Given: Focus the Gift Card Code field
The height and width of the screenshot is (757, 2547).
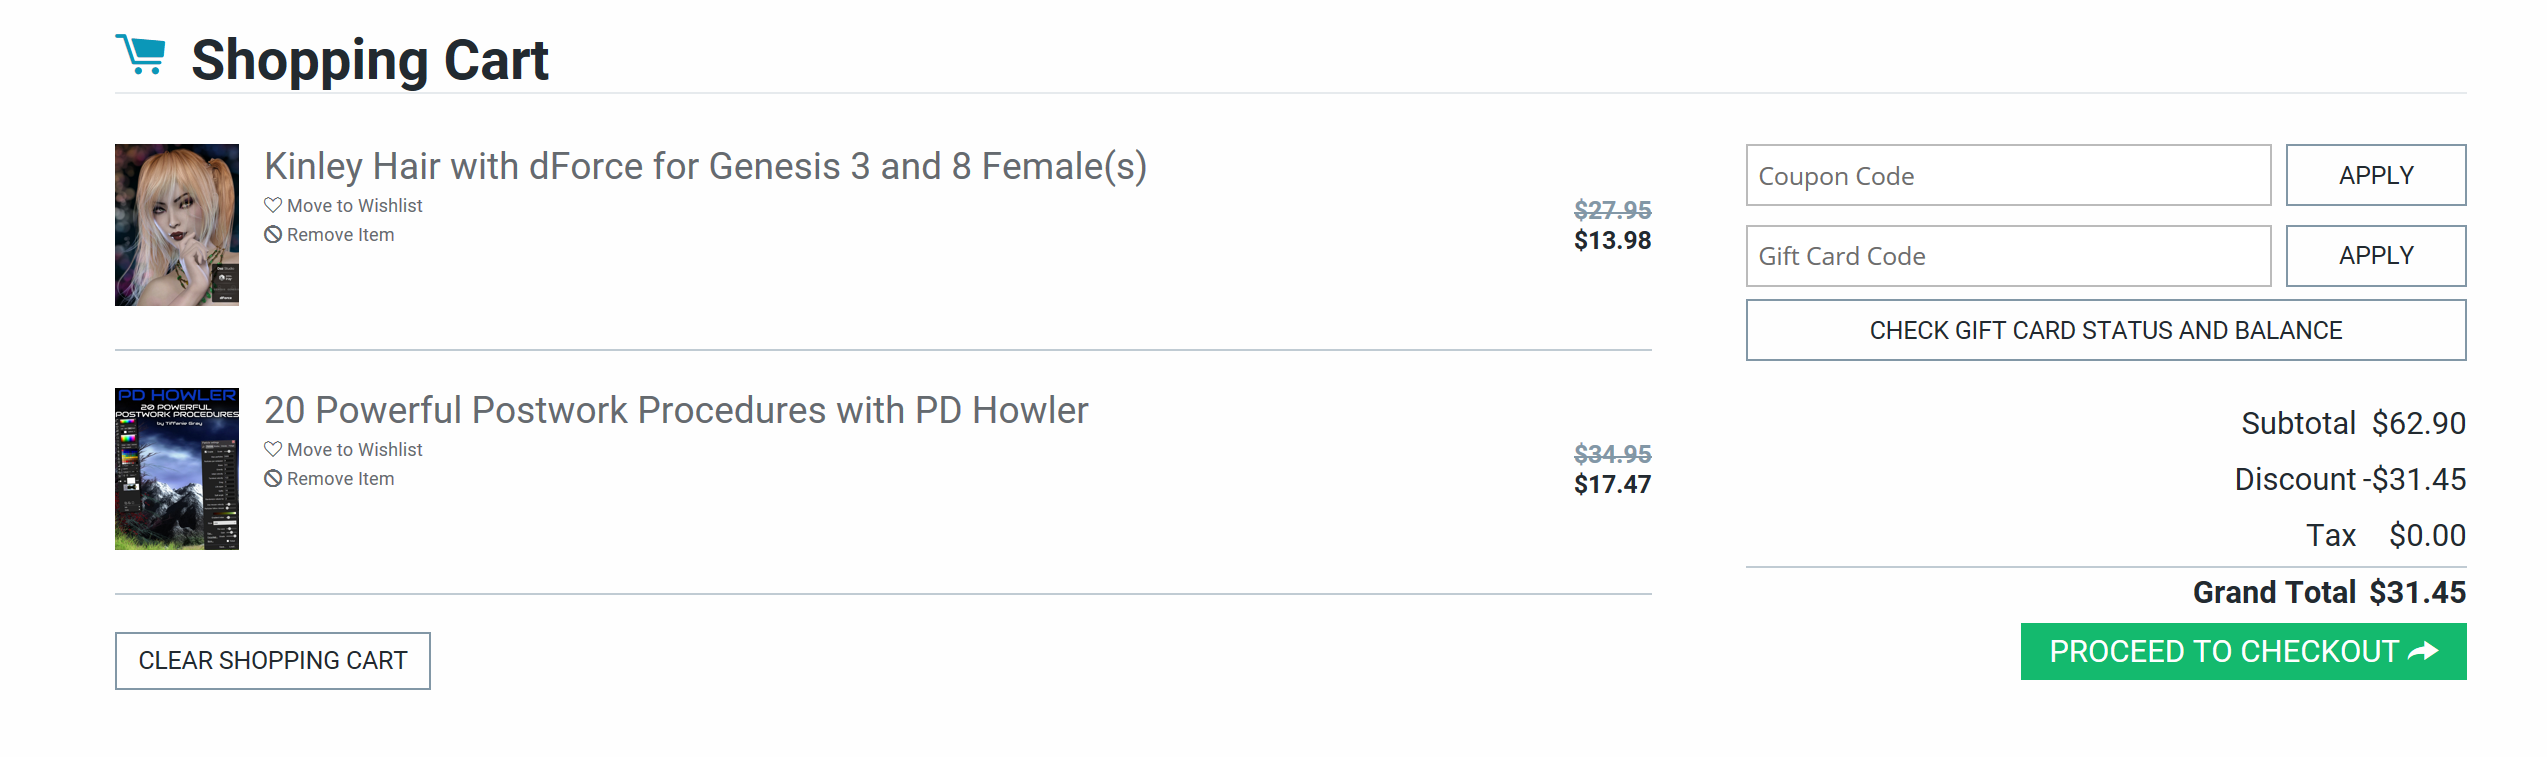Looking at the screenshot, I should pos(2008,256).
